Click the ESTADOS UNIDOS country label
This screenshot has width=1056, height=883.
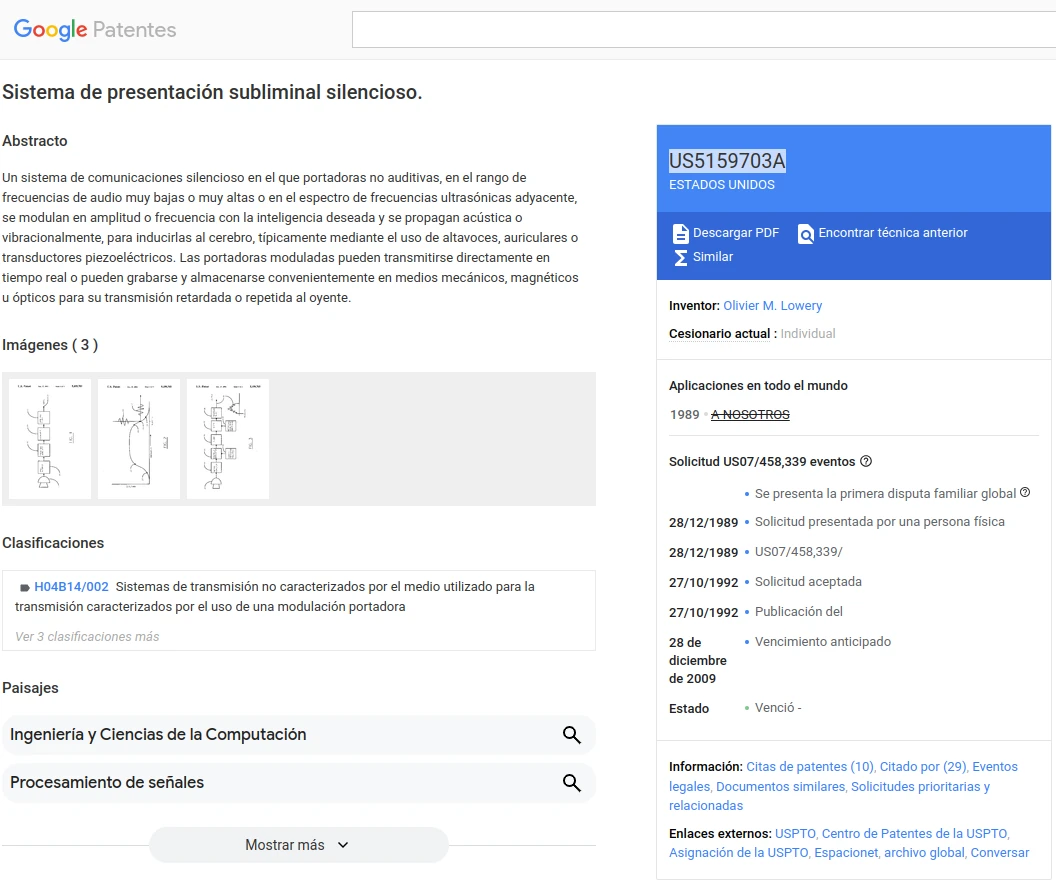(721, 185)
